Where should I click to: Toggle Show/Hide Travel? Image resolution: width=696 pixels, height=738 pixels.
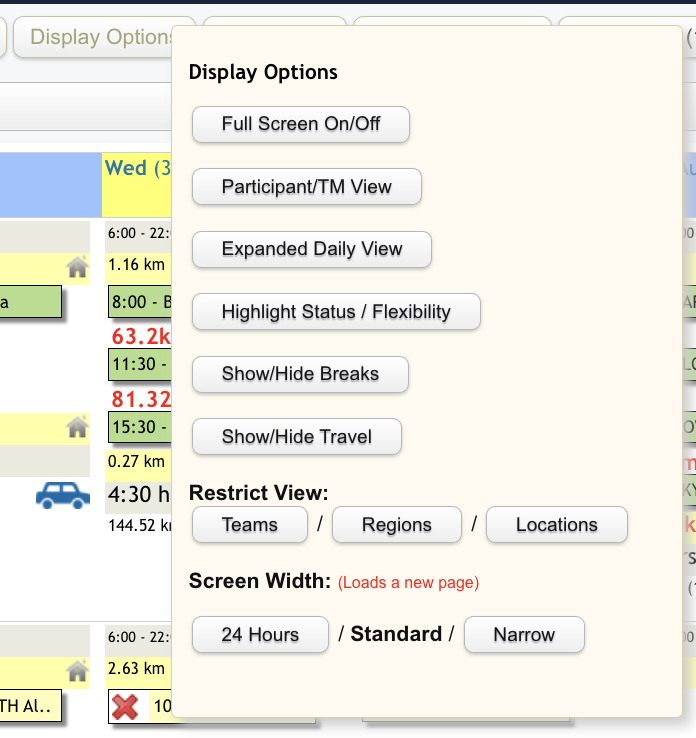(x=296, y=437)
